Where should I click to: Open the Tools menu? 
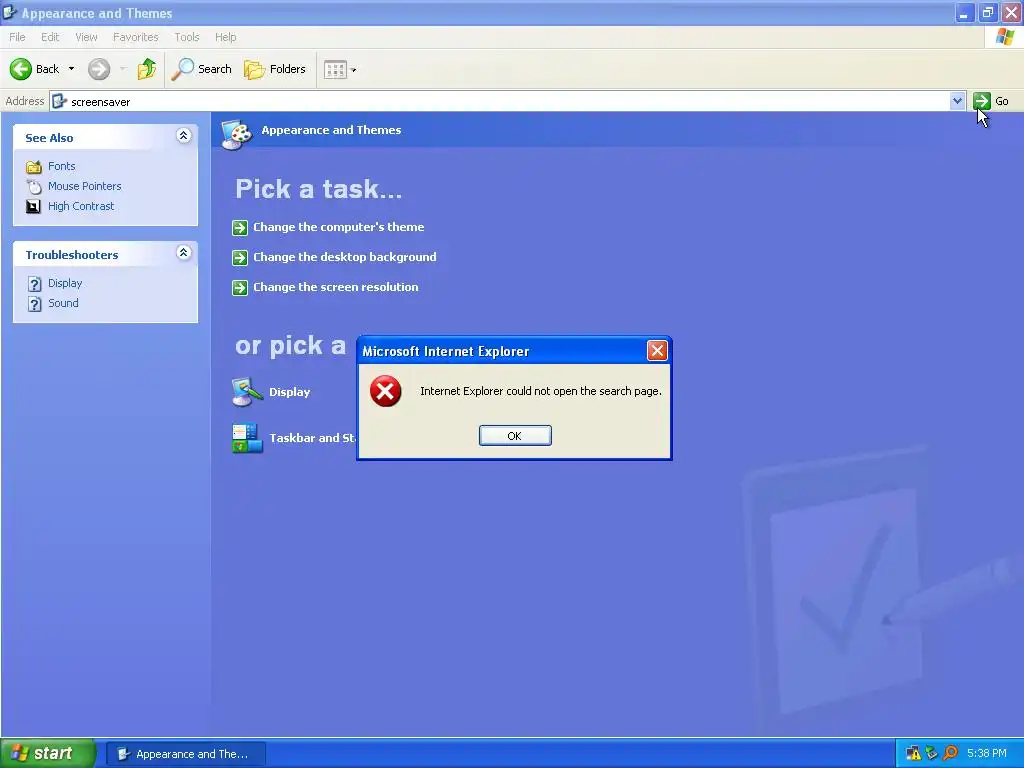187,37
